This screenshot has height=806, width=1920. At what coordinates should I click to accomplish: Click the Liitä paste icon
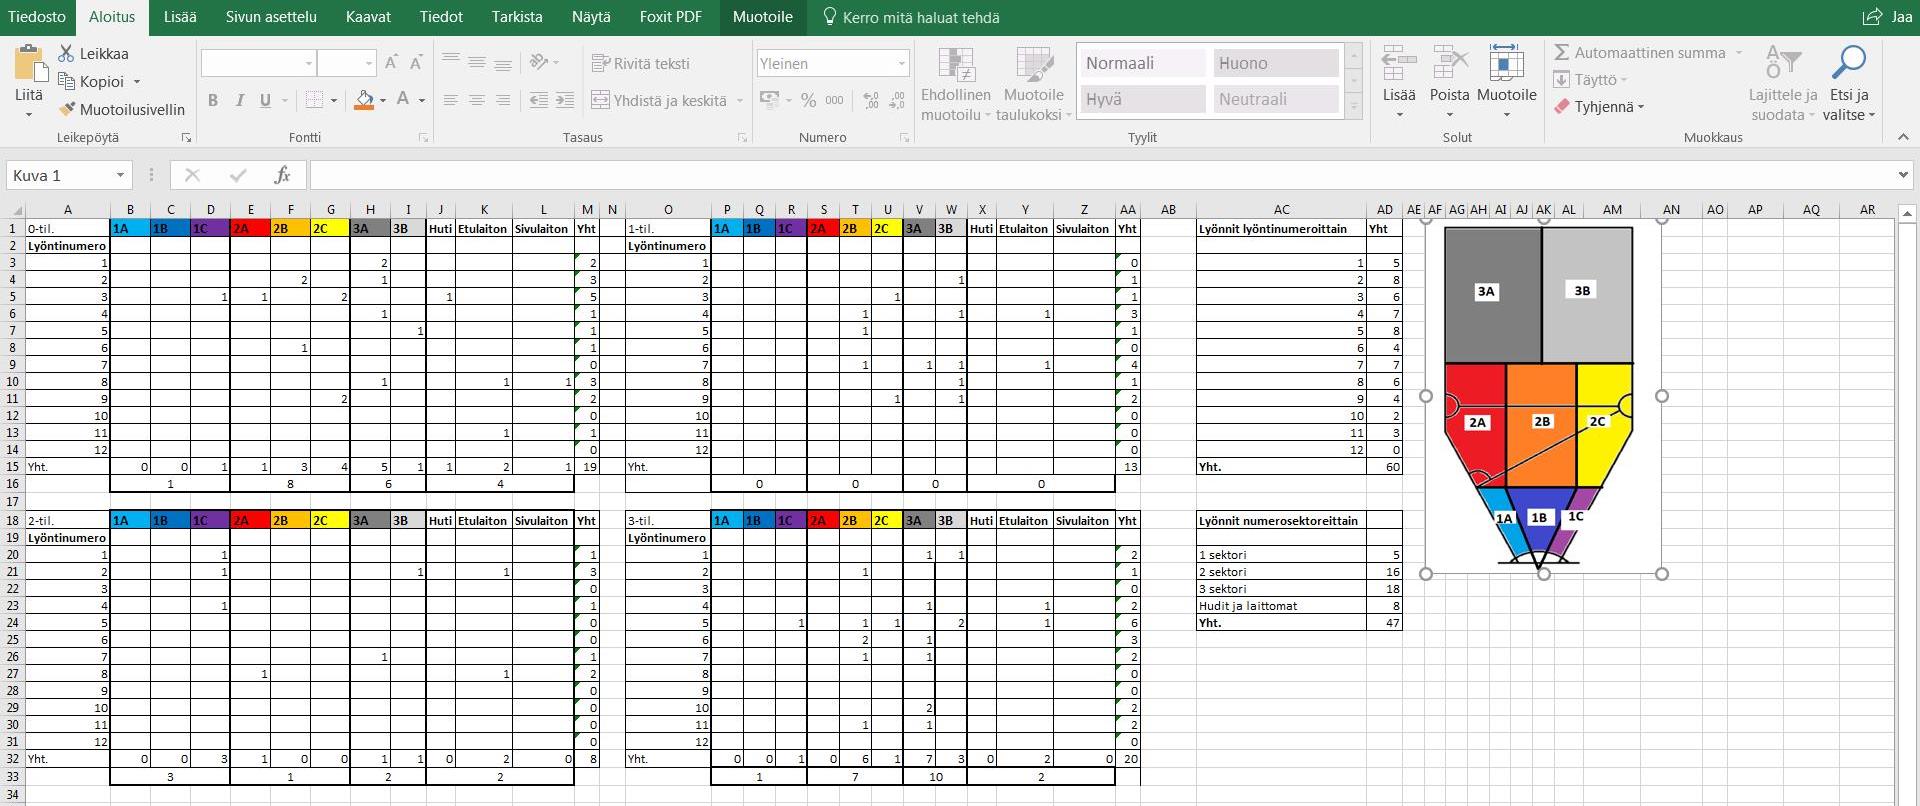(29, 65)
